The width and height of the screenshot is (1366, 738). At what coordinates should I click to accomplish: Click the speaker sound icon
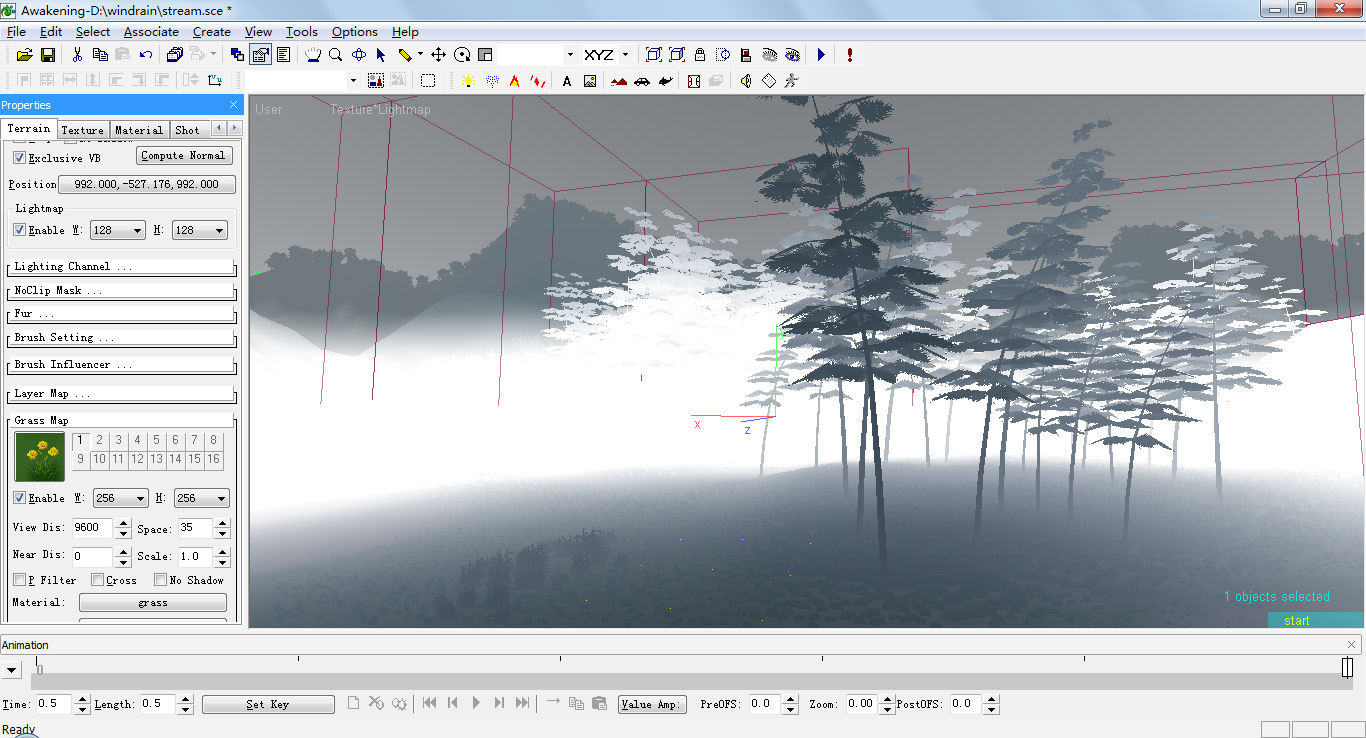coord(746,80)
